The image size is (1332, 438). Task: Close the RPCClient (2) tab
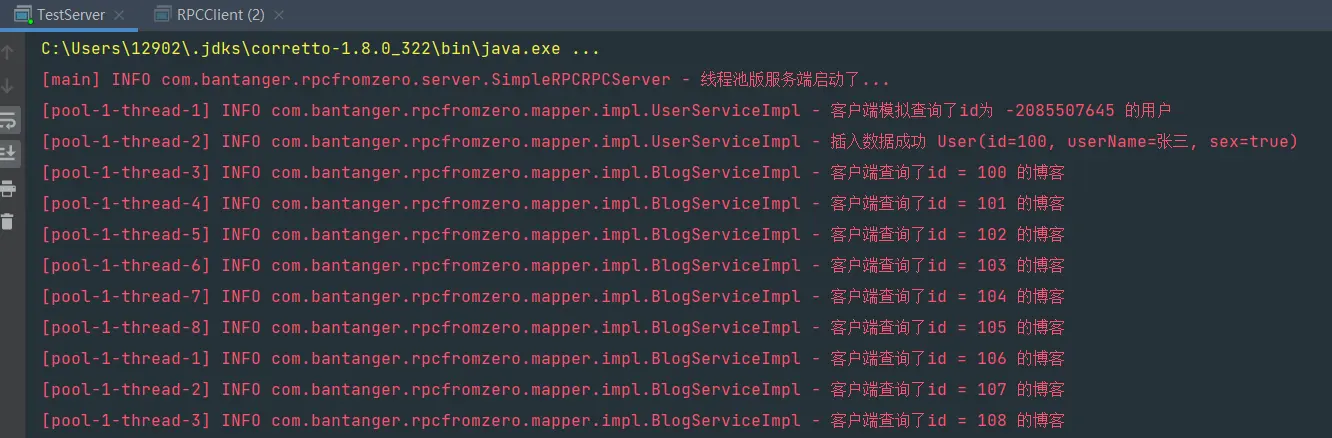pos(279,15)
